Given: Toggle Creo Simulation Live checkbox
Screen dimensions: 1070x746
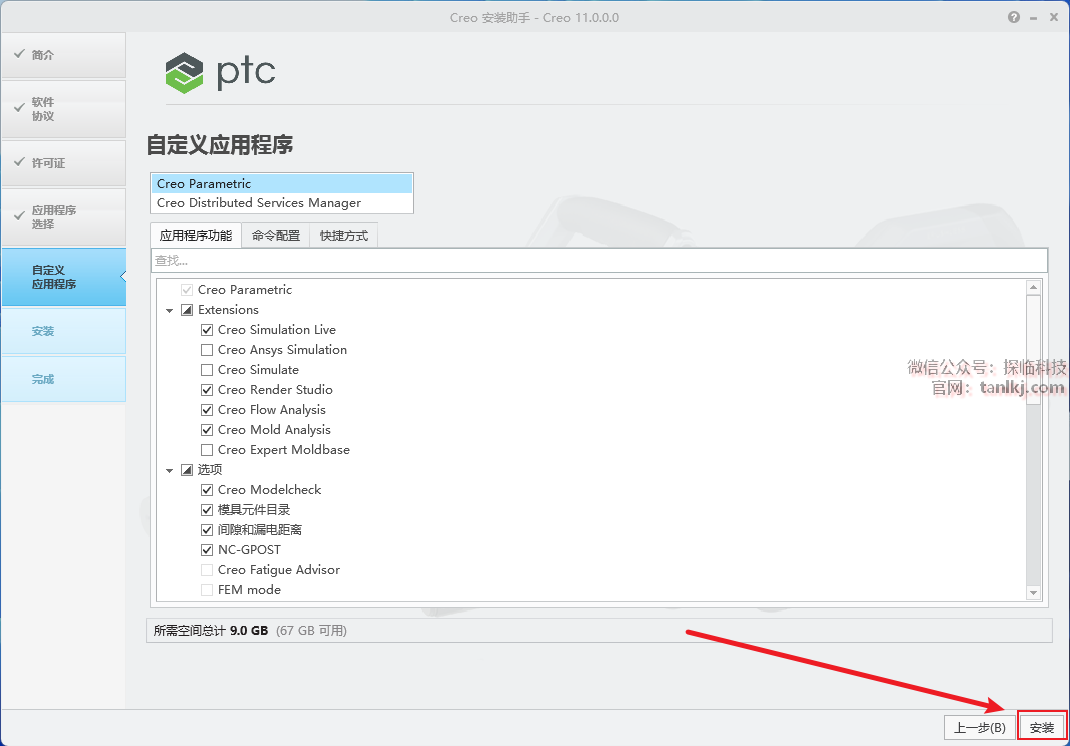Looking at the screenshot, I should pyautogui.click(x=207, y=330).
